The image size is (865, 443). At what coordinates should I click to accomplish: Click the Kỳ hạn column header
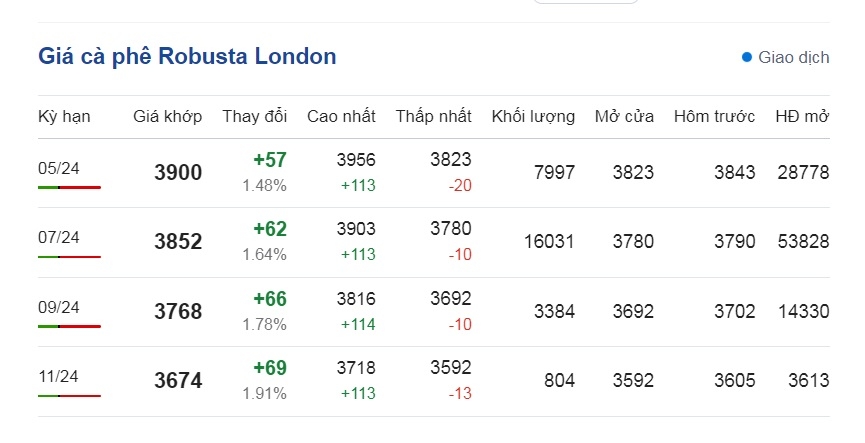coord(64,116)
